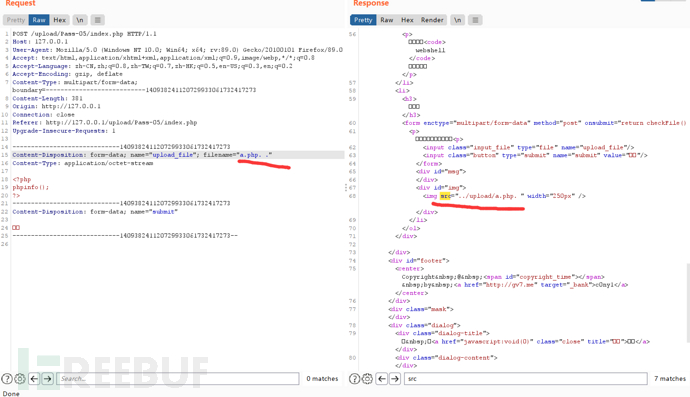This screenshot has width=690, height=397.
Task: Go to previous match in Request search
Action: pos(34,379)
